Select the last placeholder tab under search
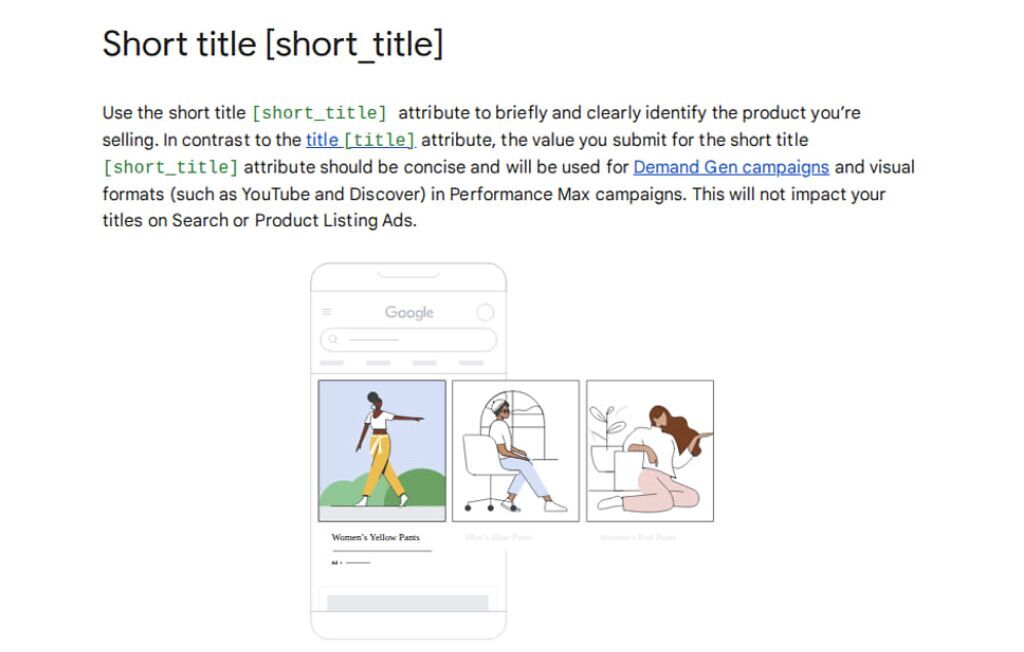This screenshot has width=1024, height=652. pos(471,363)
